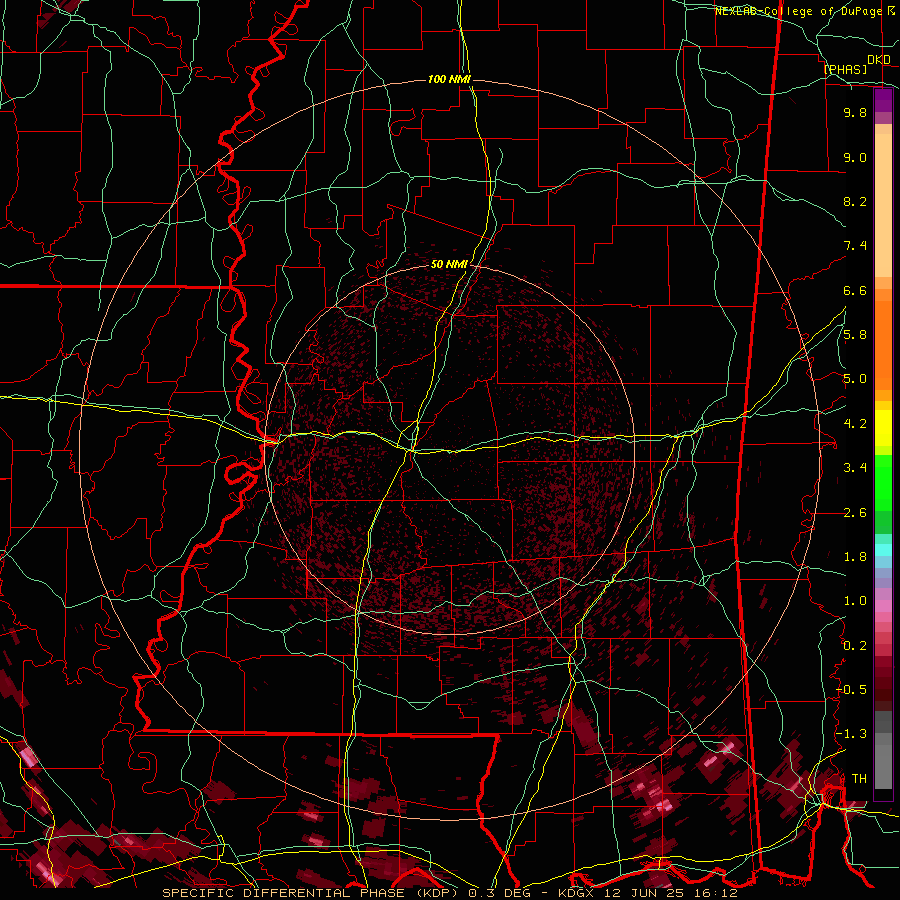Viewport: 900px width, 900px height.
Task: Select the 9.0 scale value
Action: (x=855, y=157)
